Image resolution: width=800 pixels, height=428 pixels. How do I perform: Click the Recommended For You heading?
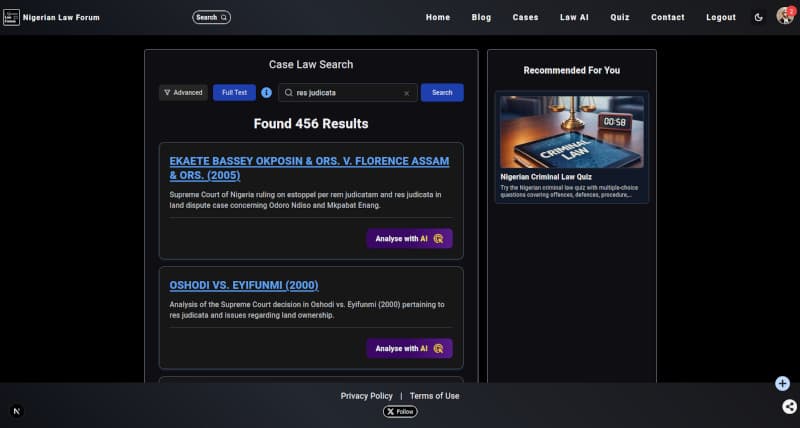pos(571,70)
